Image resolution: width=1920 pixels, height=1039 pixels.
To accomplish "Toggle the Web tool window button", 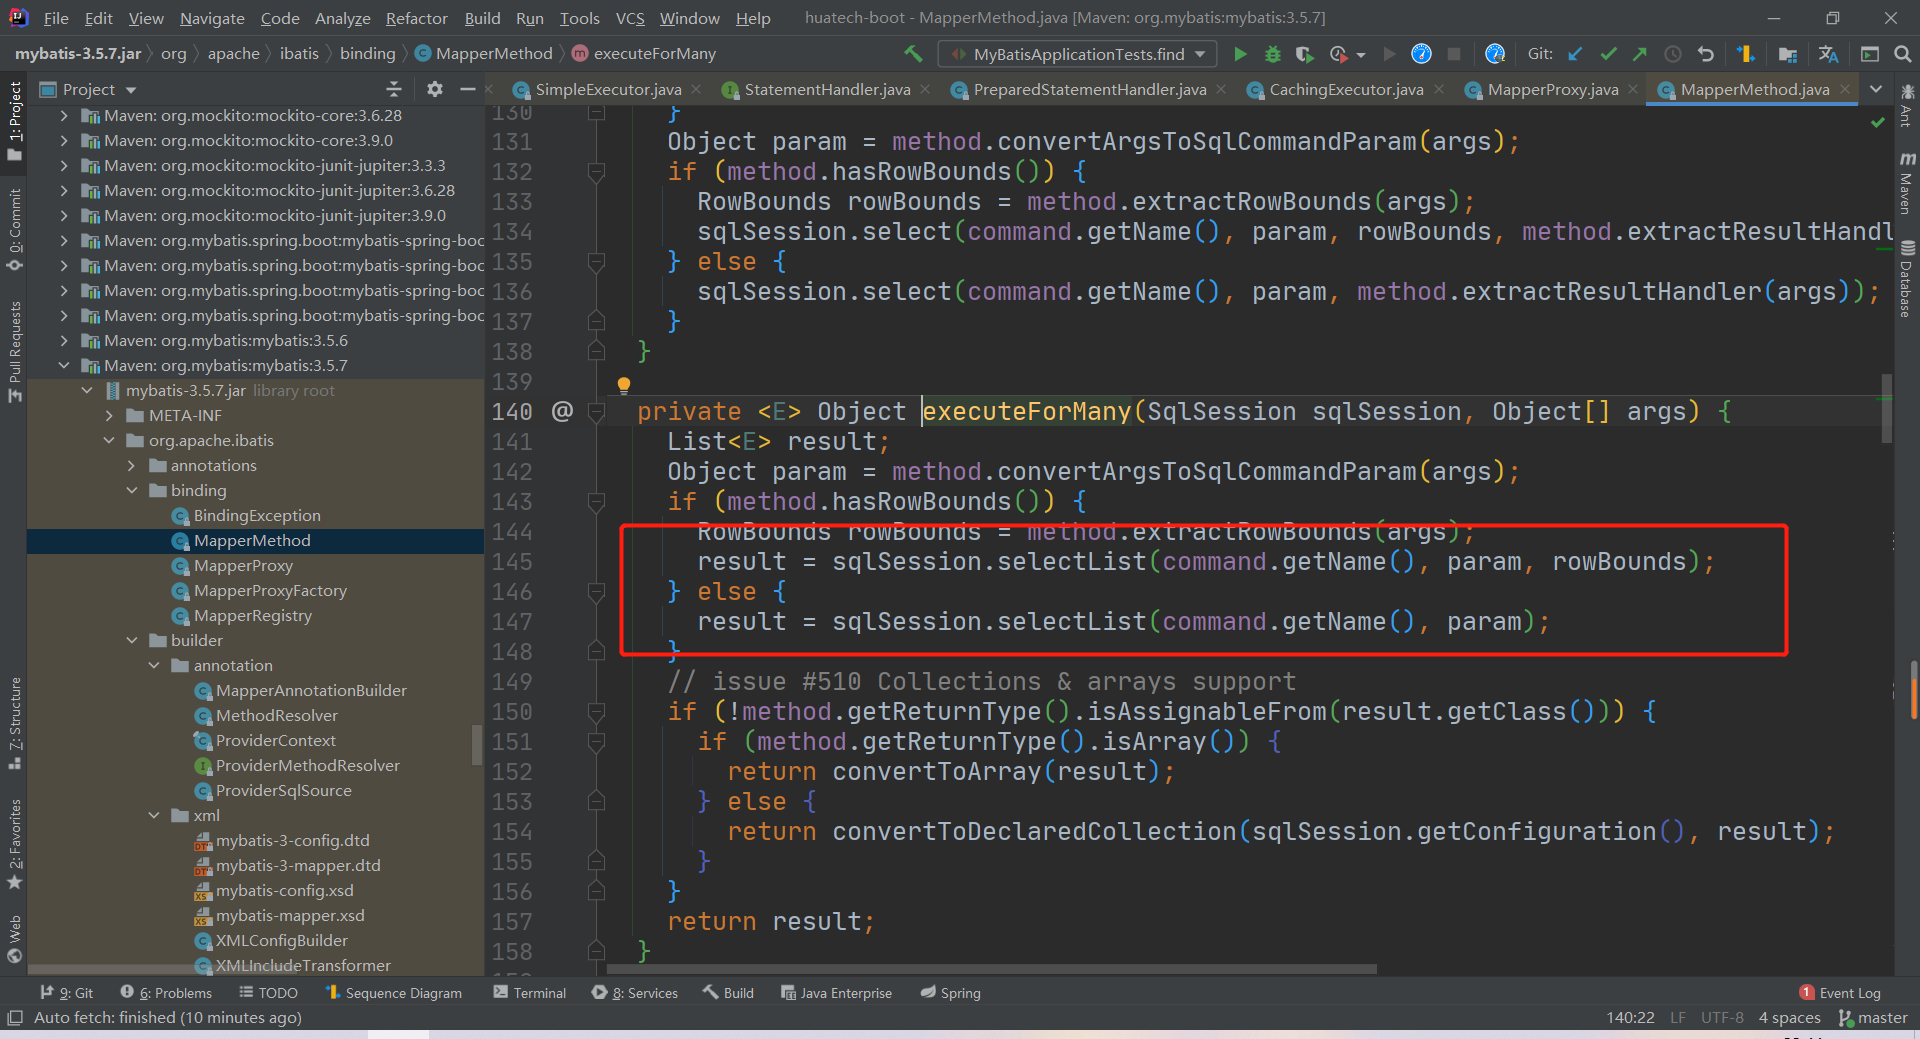I will tap(14, 939).
